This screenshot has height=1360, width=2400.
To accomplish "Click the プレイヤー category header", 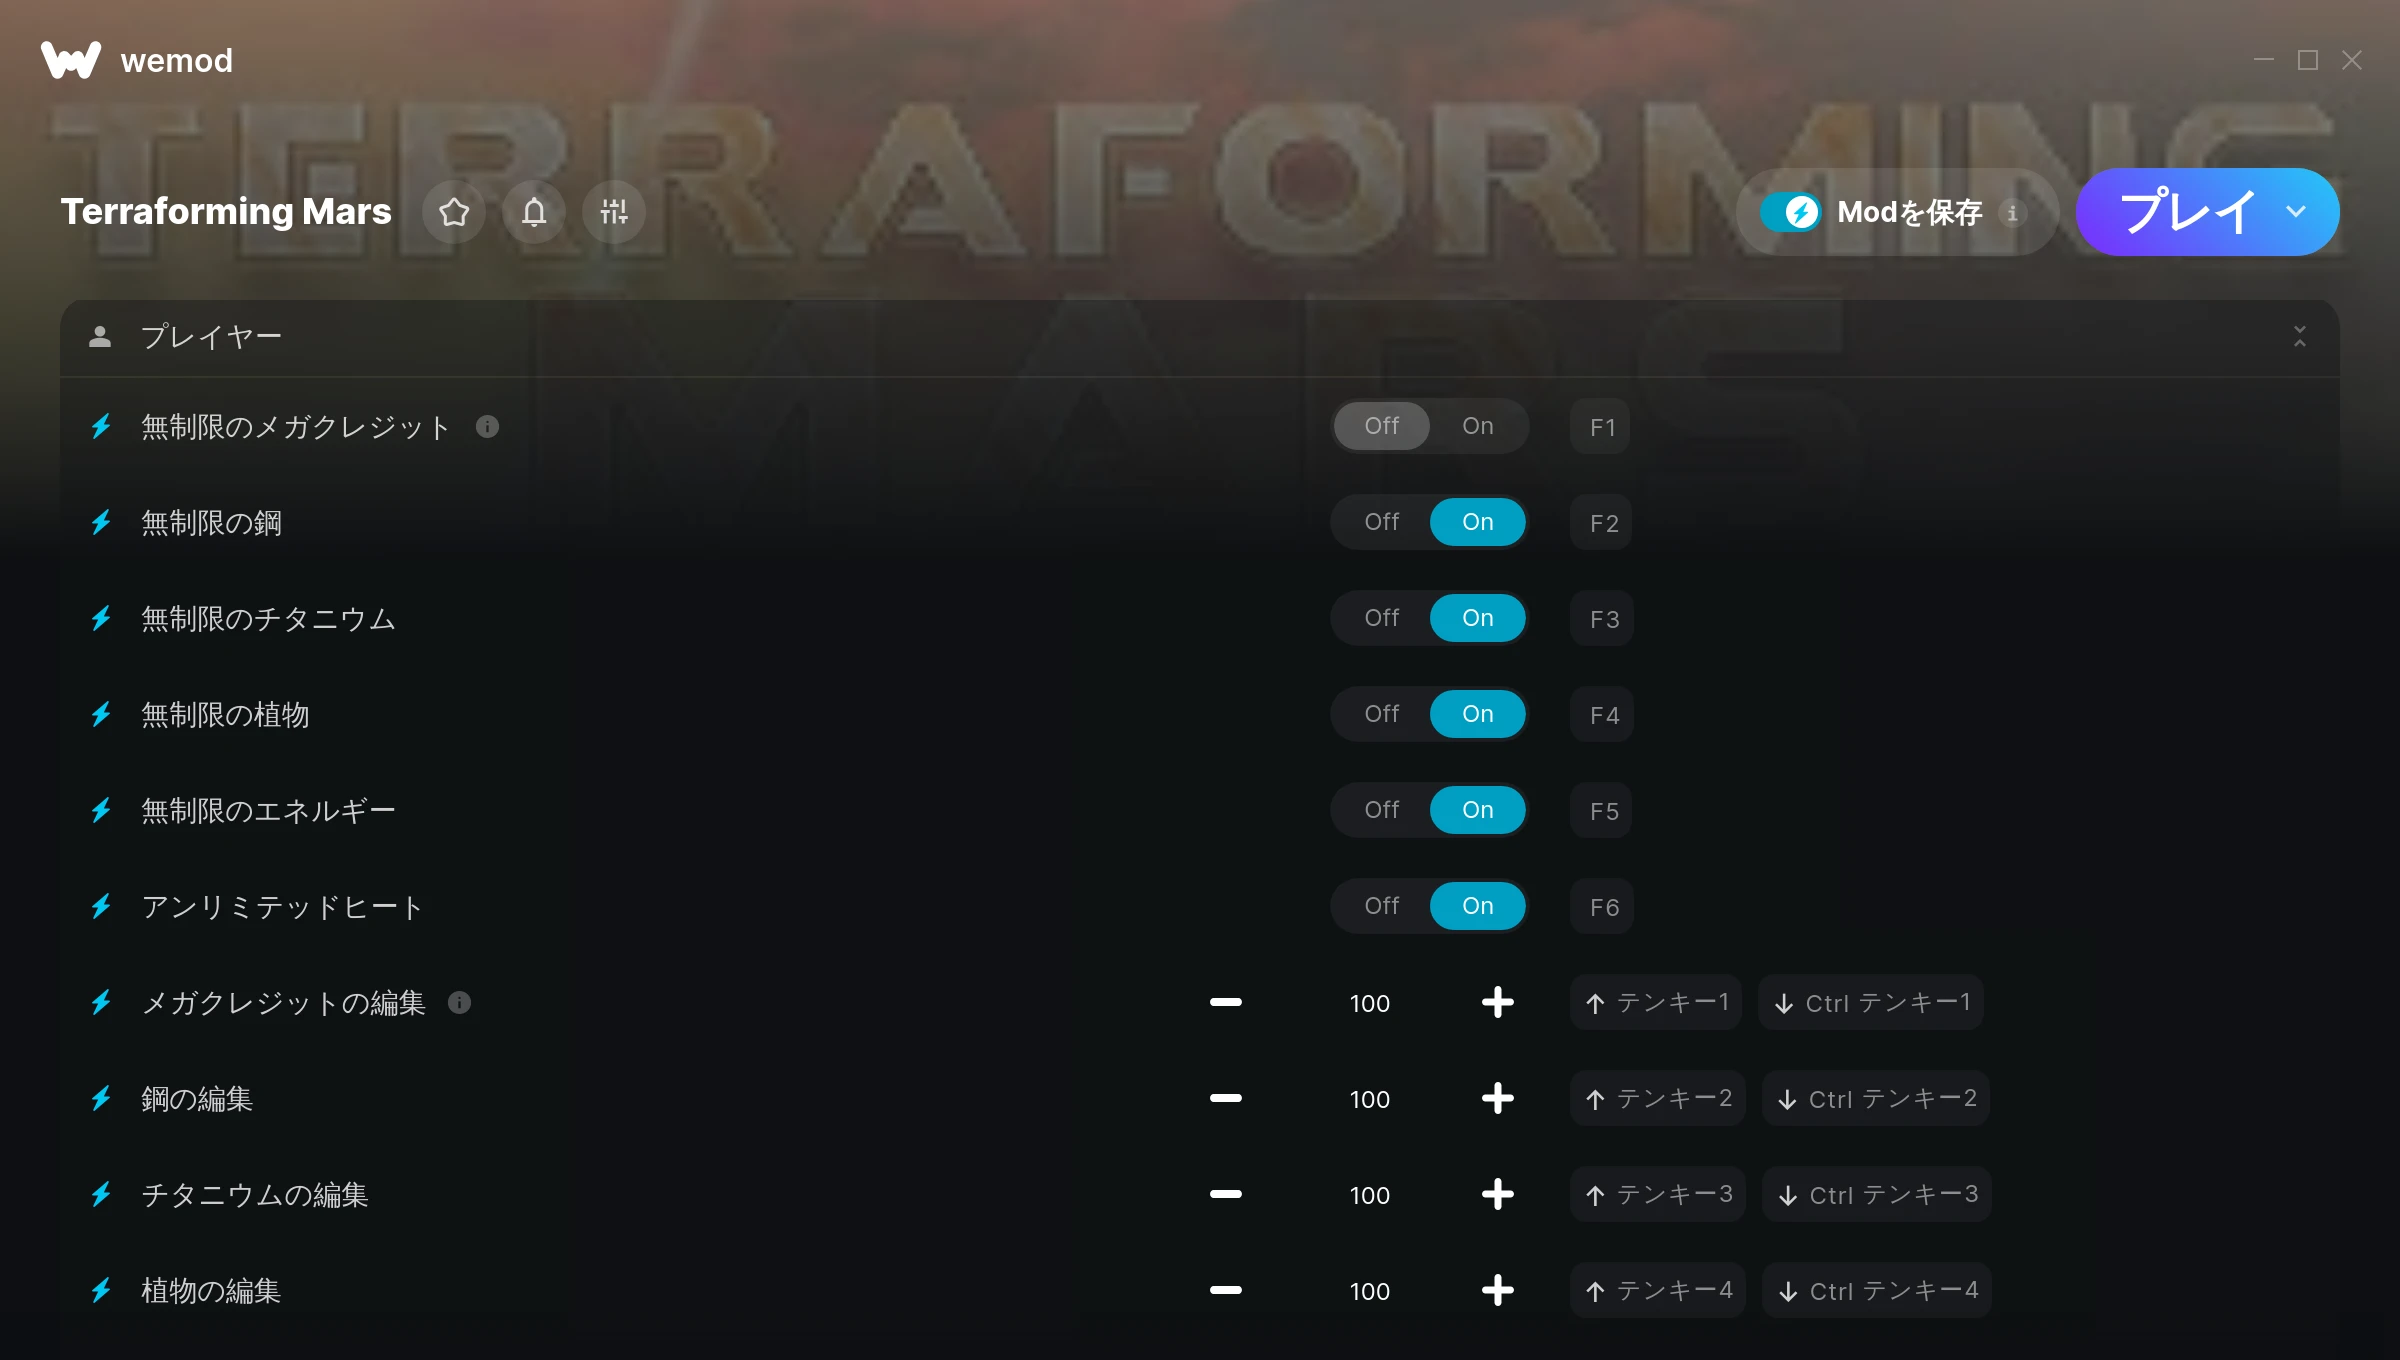I will [x=1200, y=337].
